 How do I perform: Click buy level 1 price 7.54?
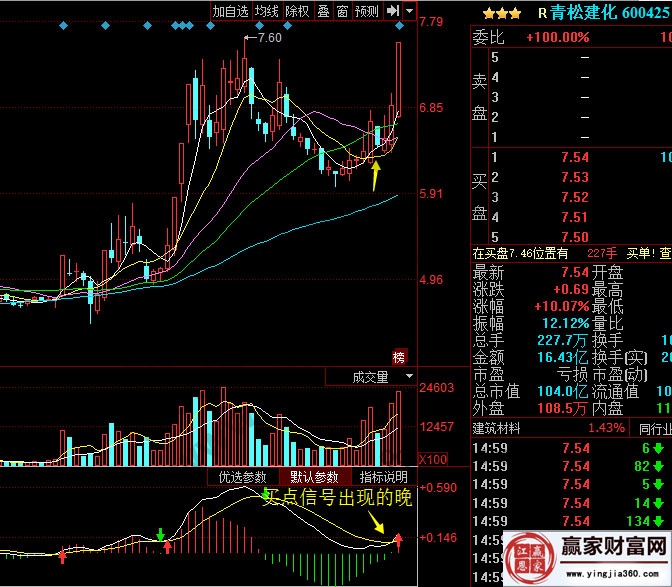click(x=575, y=157)
